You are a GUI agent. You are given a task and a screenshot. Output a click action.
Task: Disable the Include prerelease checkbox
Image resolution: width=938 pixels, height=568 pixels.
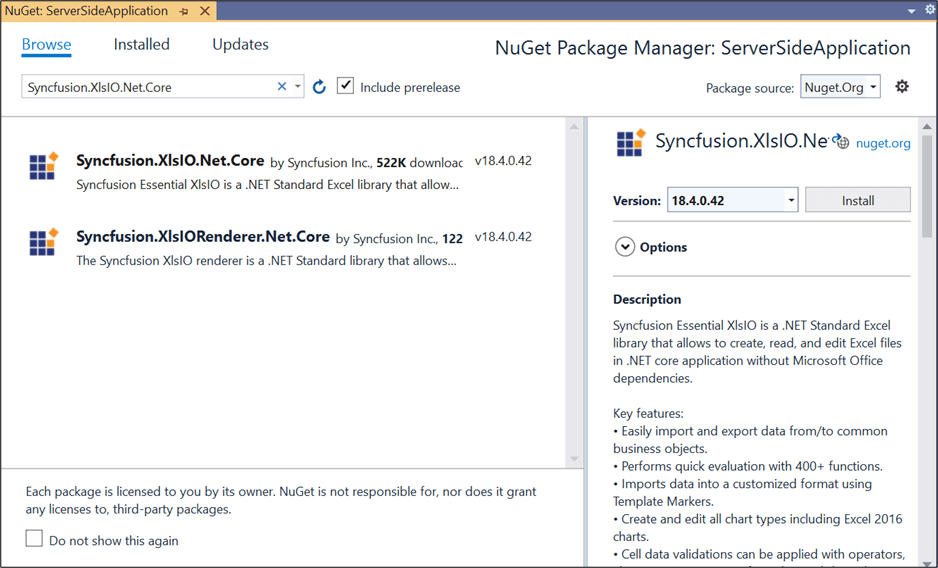pos(345,86)
